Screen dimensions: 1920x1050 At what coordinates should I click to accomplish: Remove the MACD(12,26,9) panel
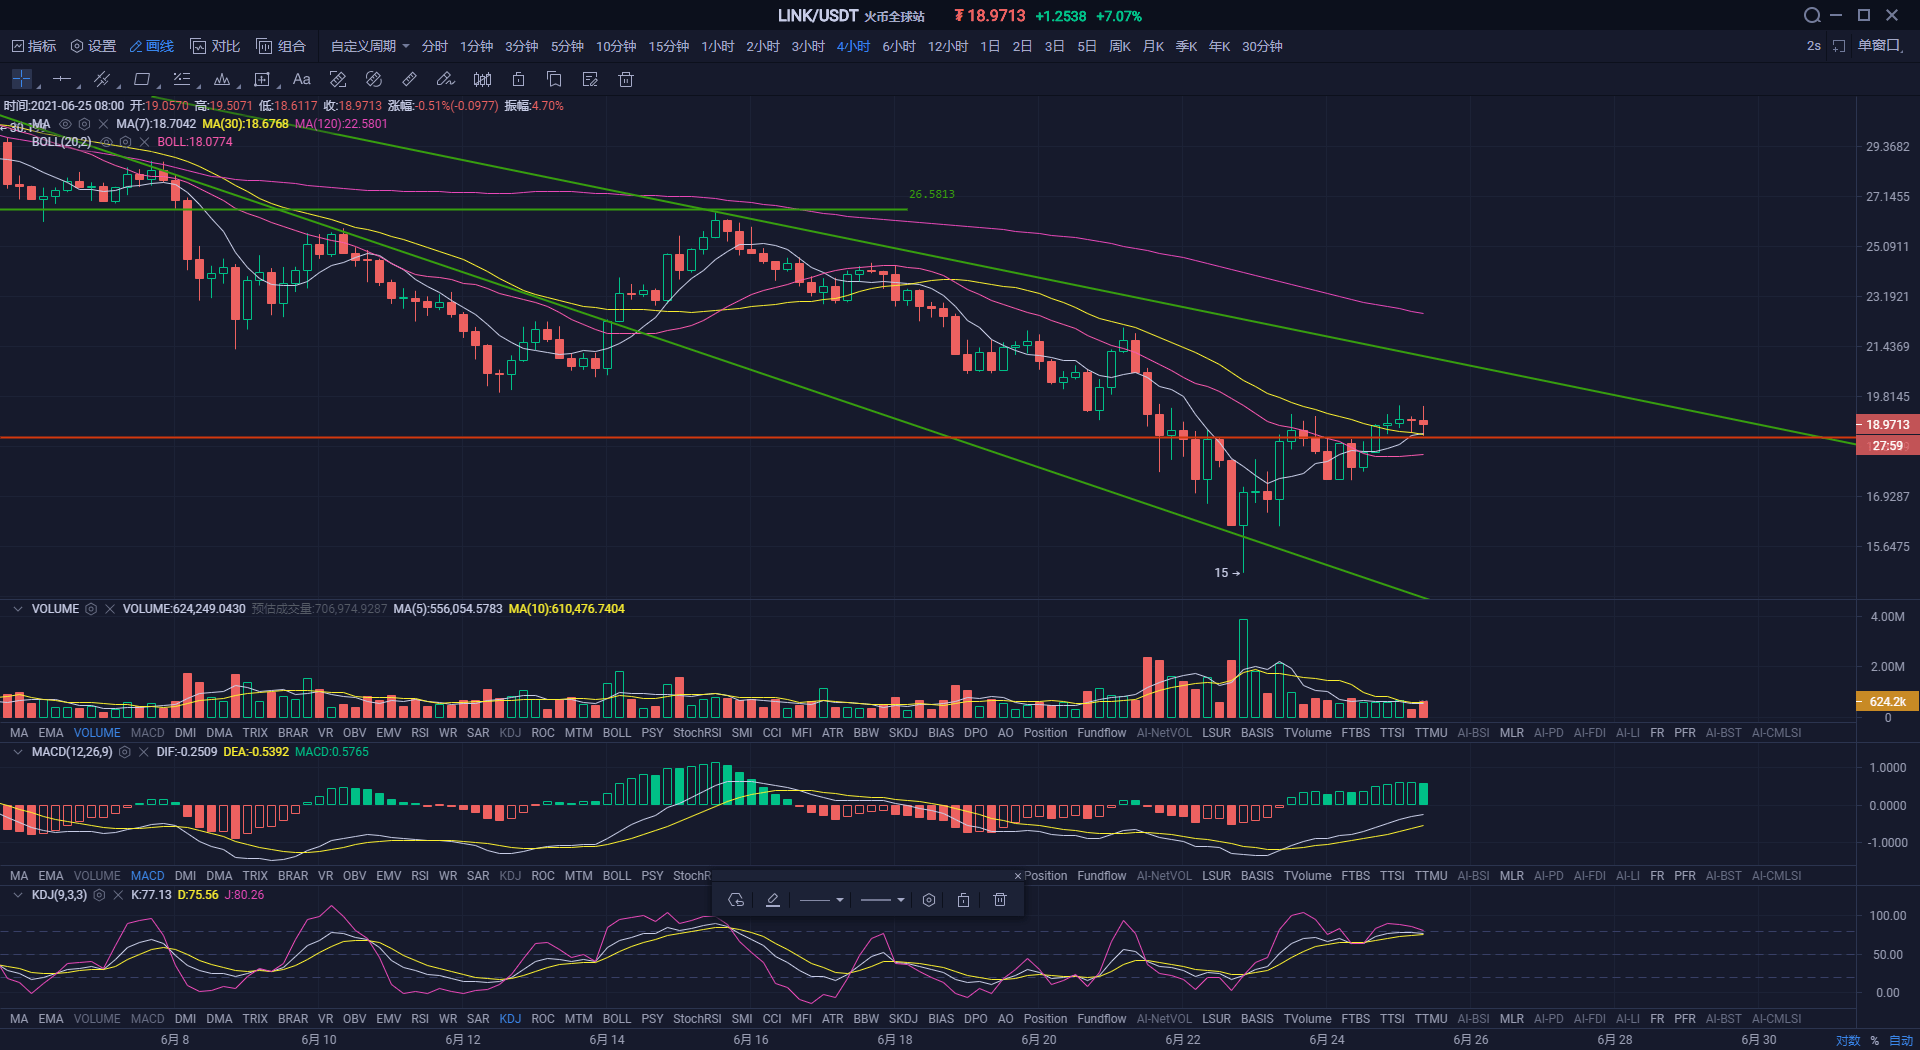point(143,752)
